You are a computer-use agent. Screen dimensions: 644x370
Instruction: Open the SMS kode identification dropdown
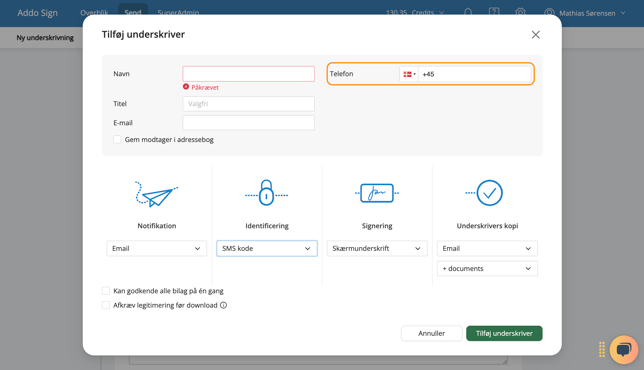coord(267,248)
